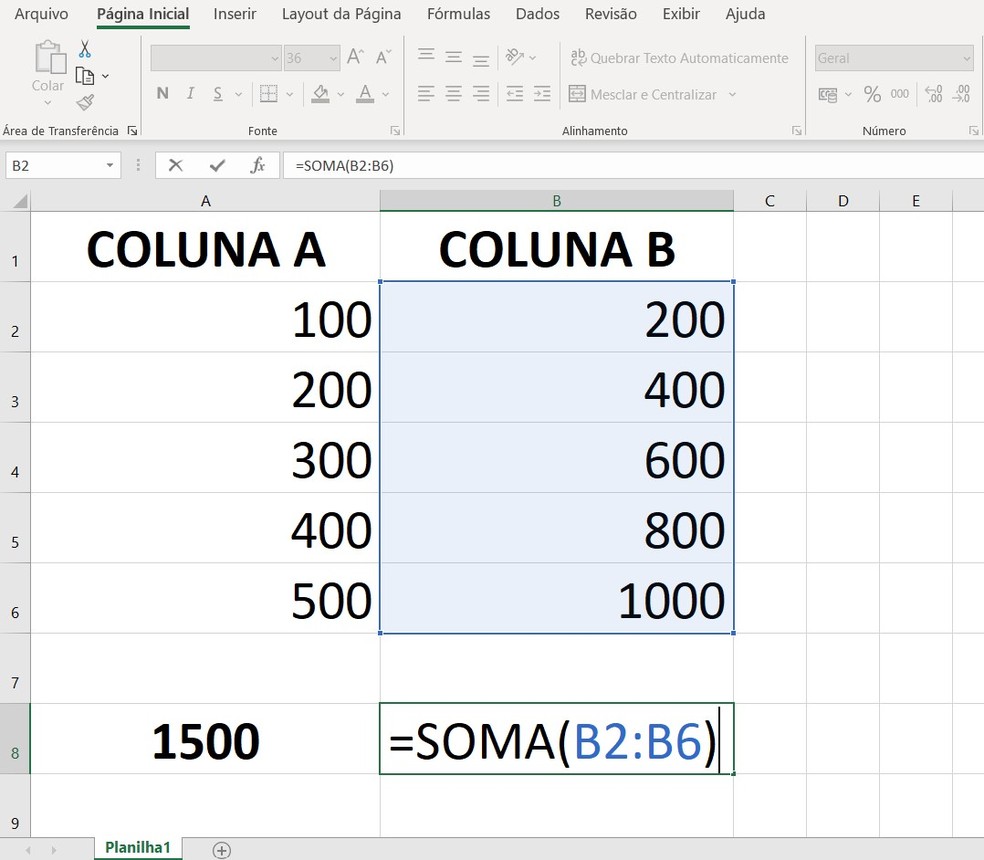Viewport: 984px width, 860px height.
Task: Open the Geral number format dropdown
Action: (x=891, y=58)
